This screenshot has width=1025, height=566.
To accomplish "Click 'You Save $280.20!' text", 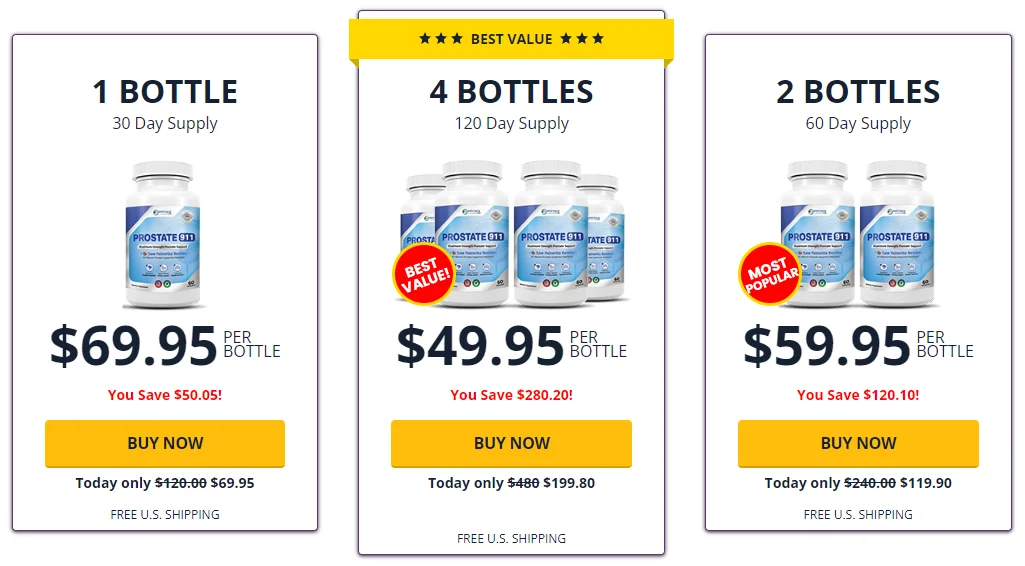I will 511,395.
